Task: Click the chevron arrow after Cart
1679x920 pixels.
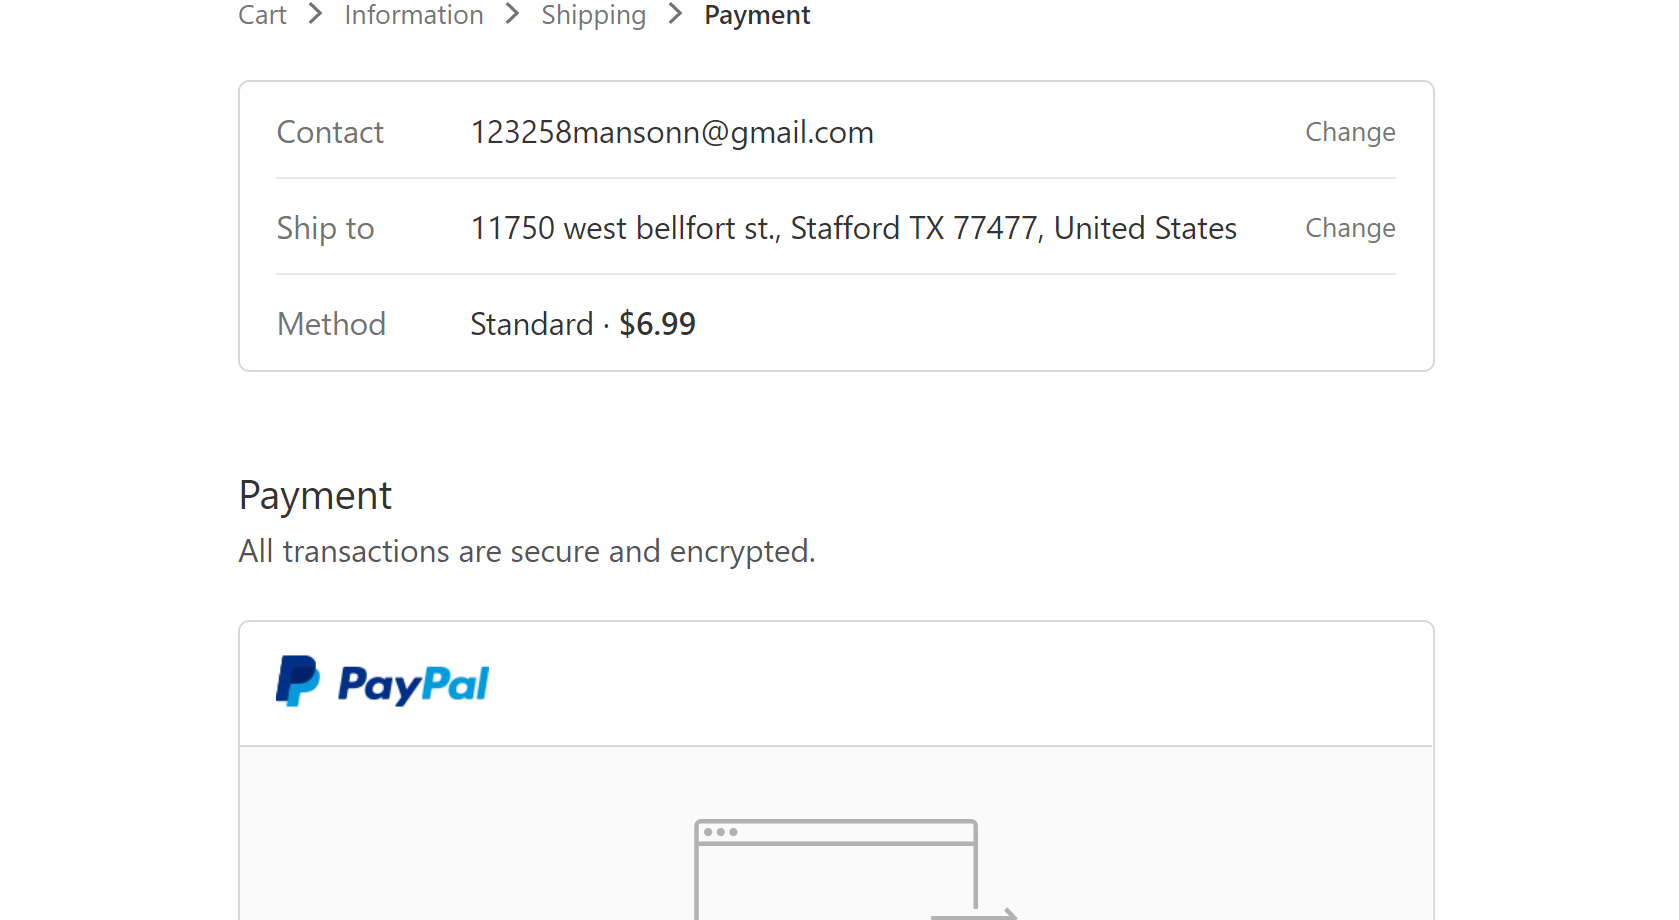Action: tap(315, 14)
